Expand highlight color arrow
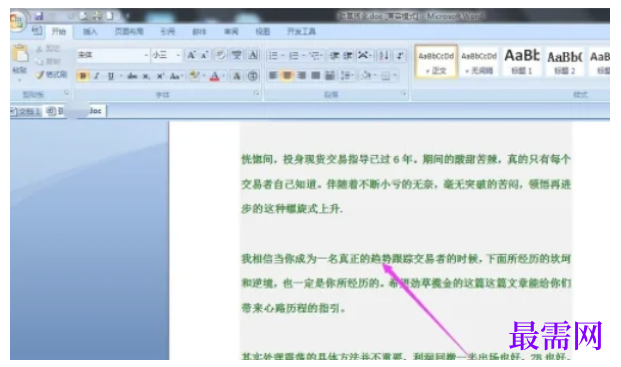 (x=204, y=76)
